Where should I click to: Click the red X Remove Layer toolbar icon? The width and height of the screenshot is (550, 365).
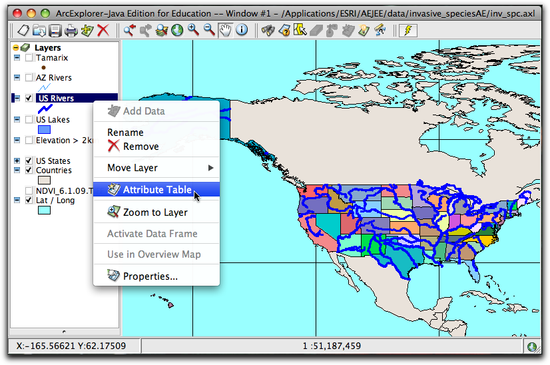tap(103, 30)
